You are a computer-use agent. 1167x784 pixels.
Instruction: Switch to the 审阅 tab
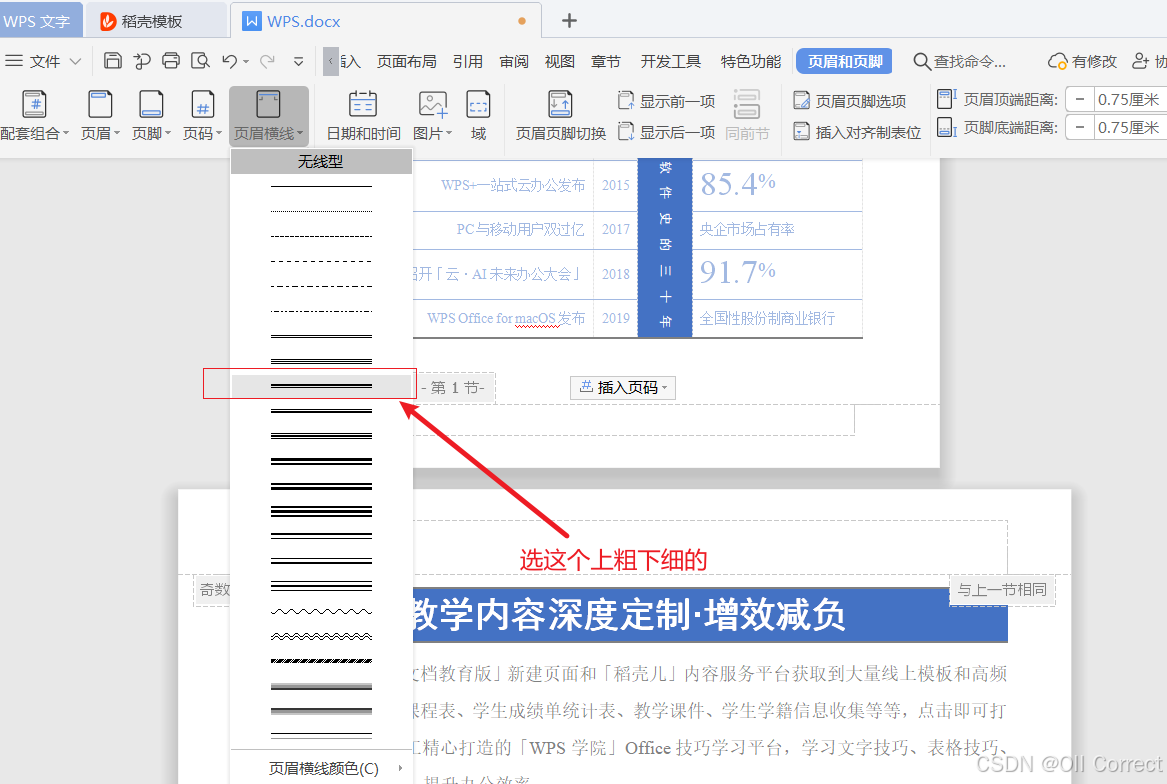[514, 61]
